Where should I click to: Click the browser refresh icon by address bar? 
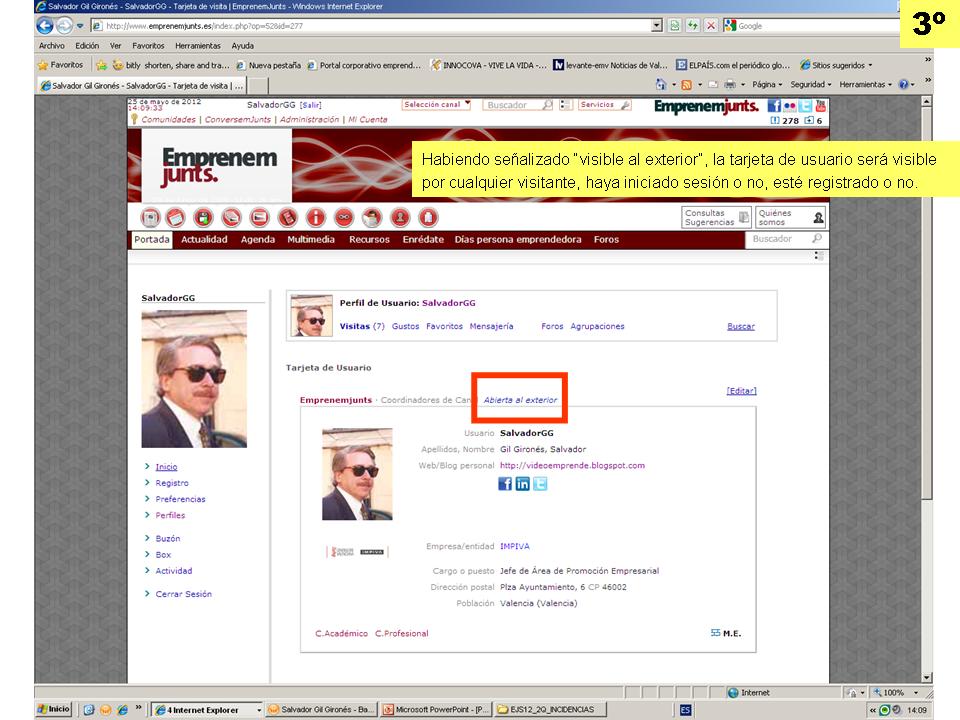click(x=693, y=25)
